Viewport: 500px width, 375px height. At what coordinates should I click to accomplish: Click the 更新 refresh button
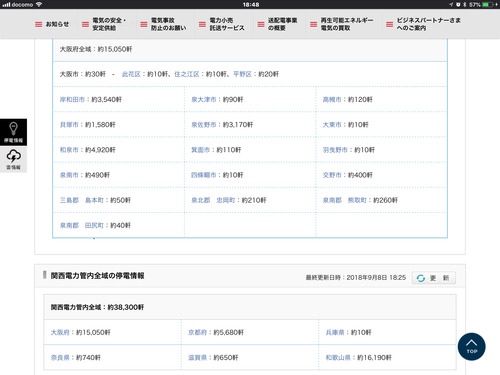coord(433,278)
